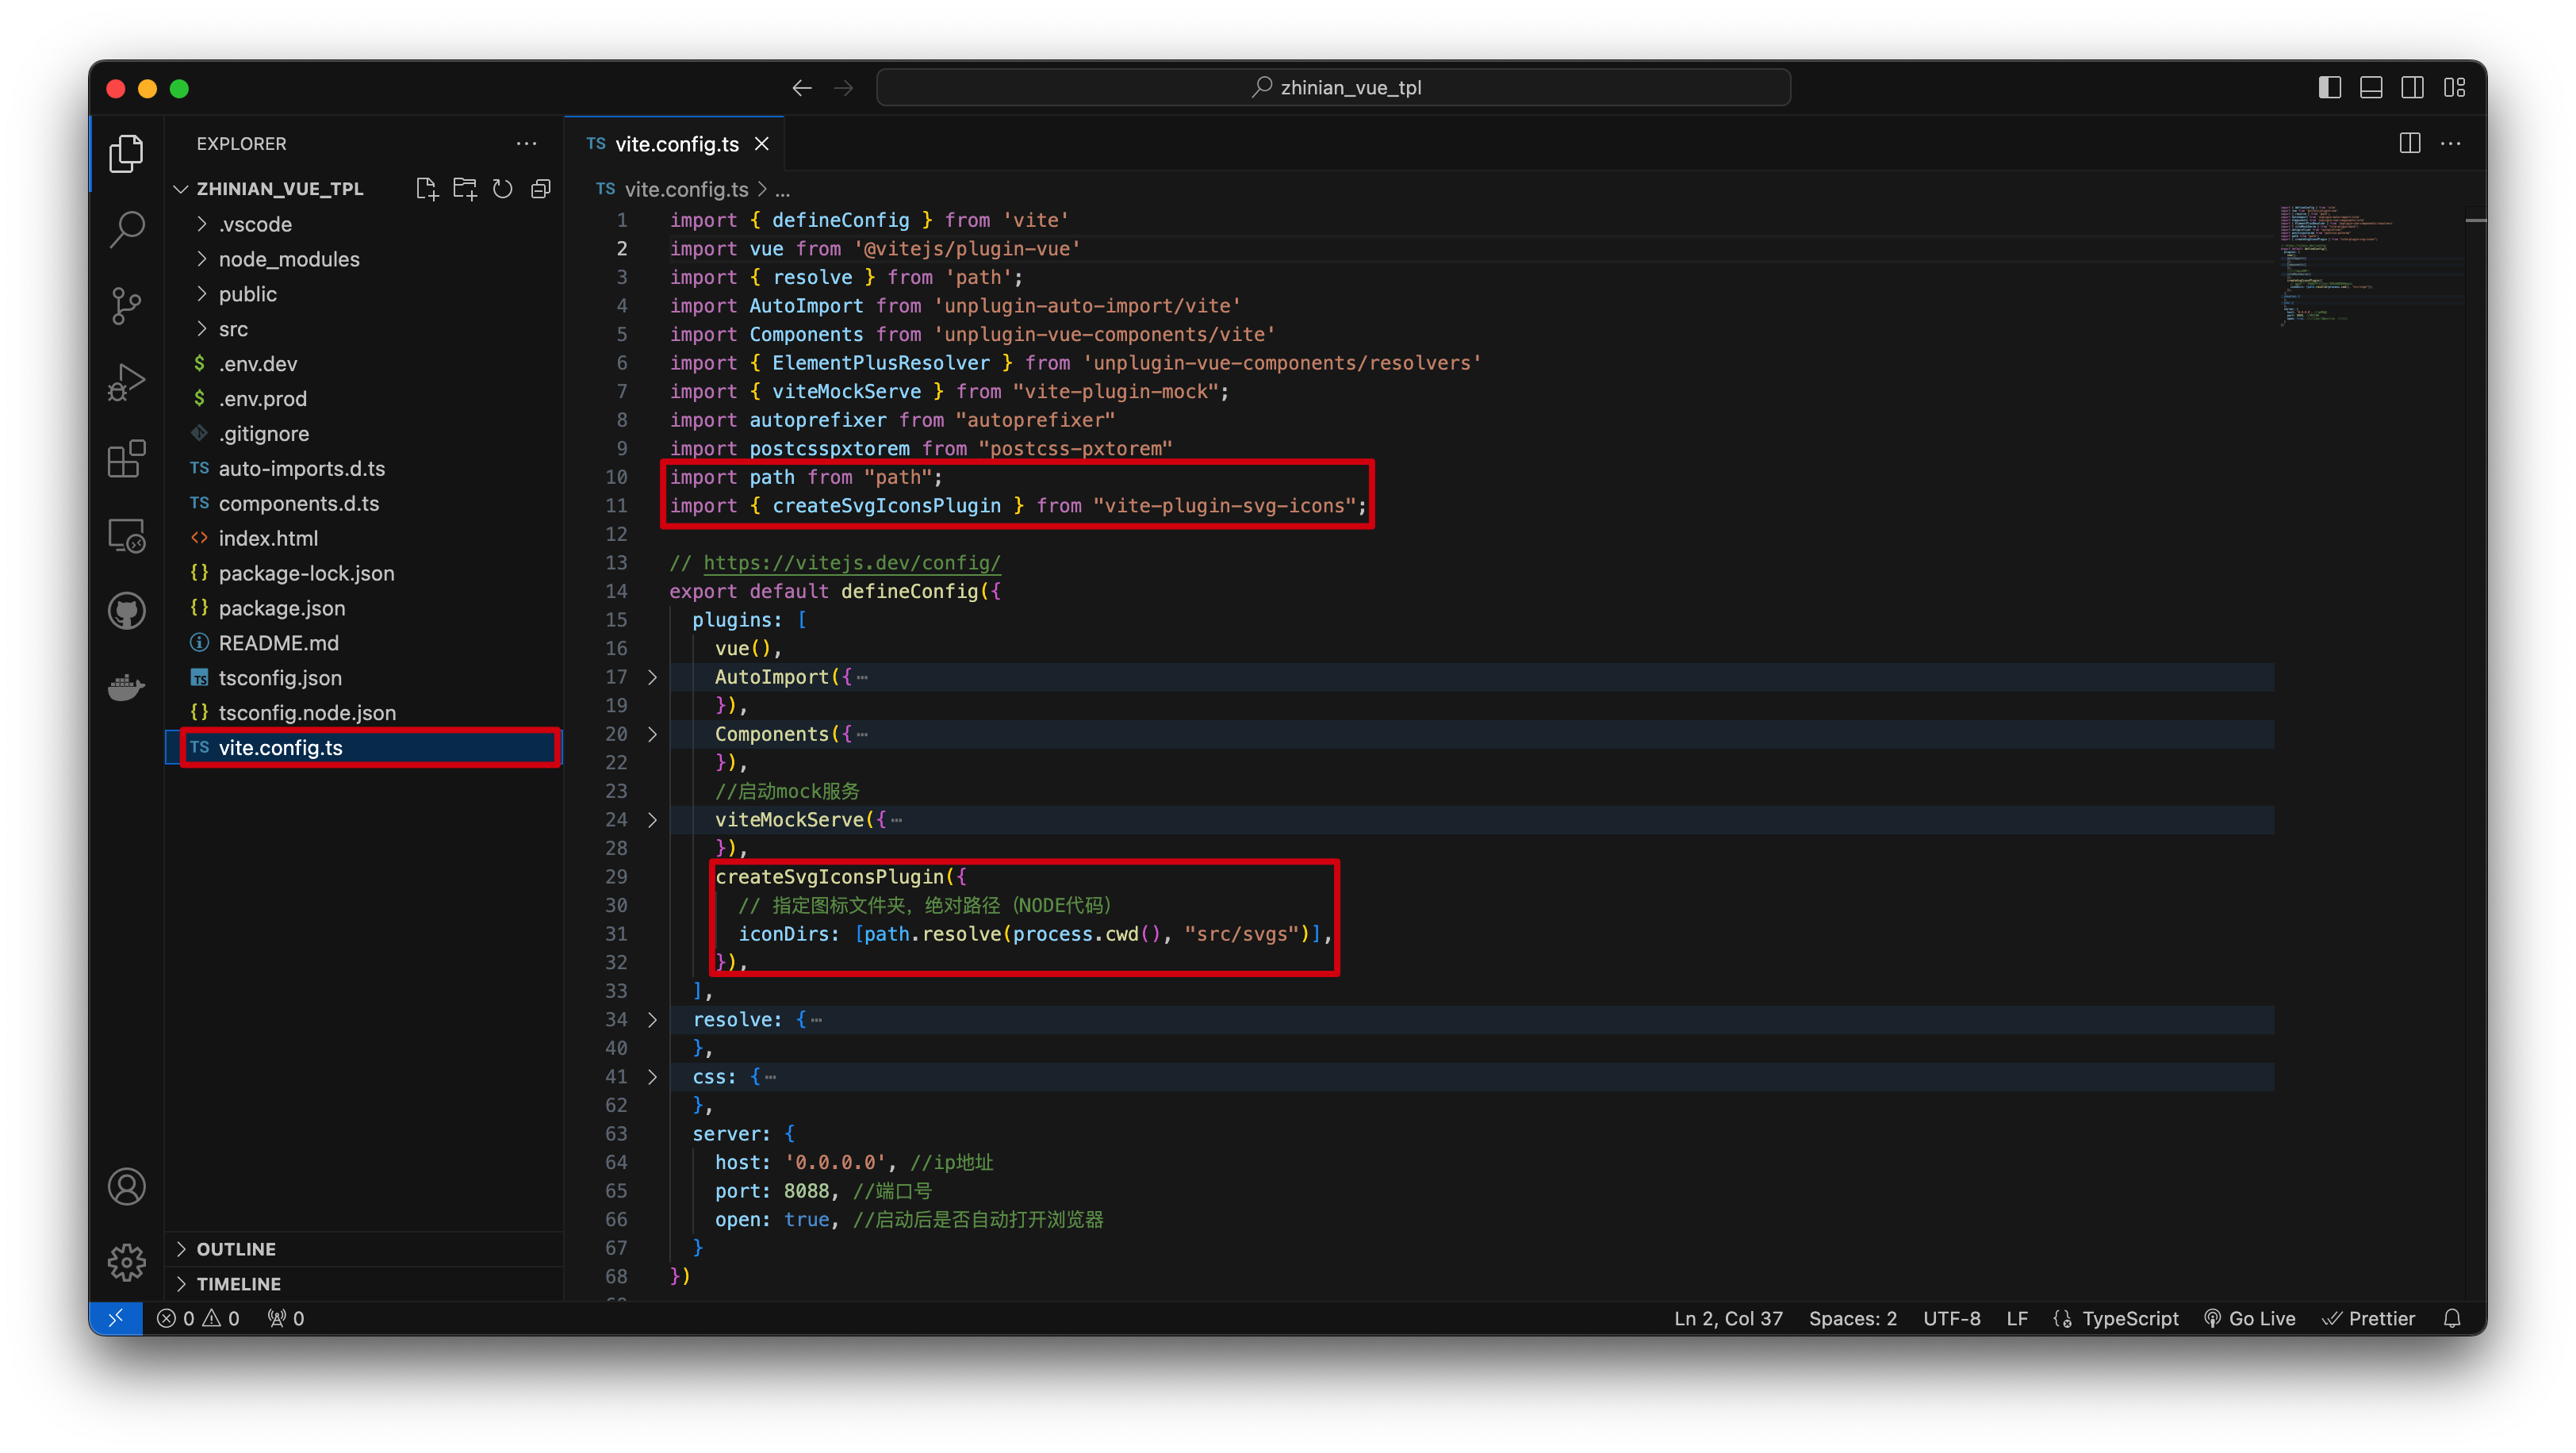Screen dimensions: 2576x1453
Task: Go forward in navigation history
Action: point(844,88)
